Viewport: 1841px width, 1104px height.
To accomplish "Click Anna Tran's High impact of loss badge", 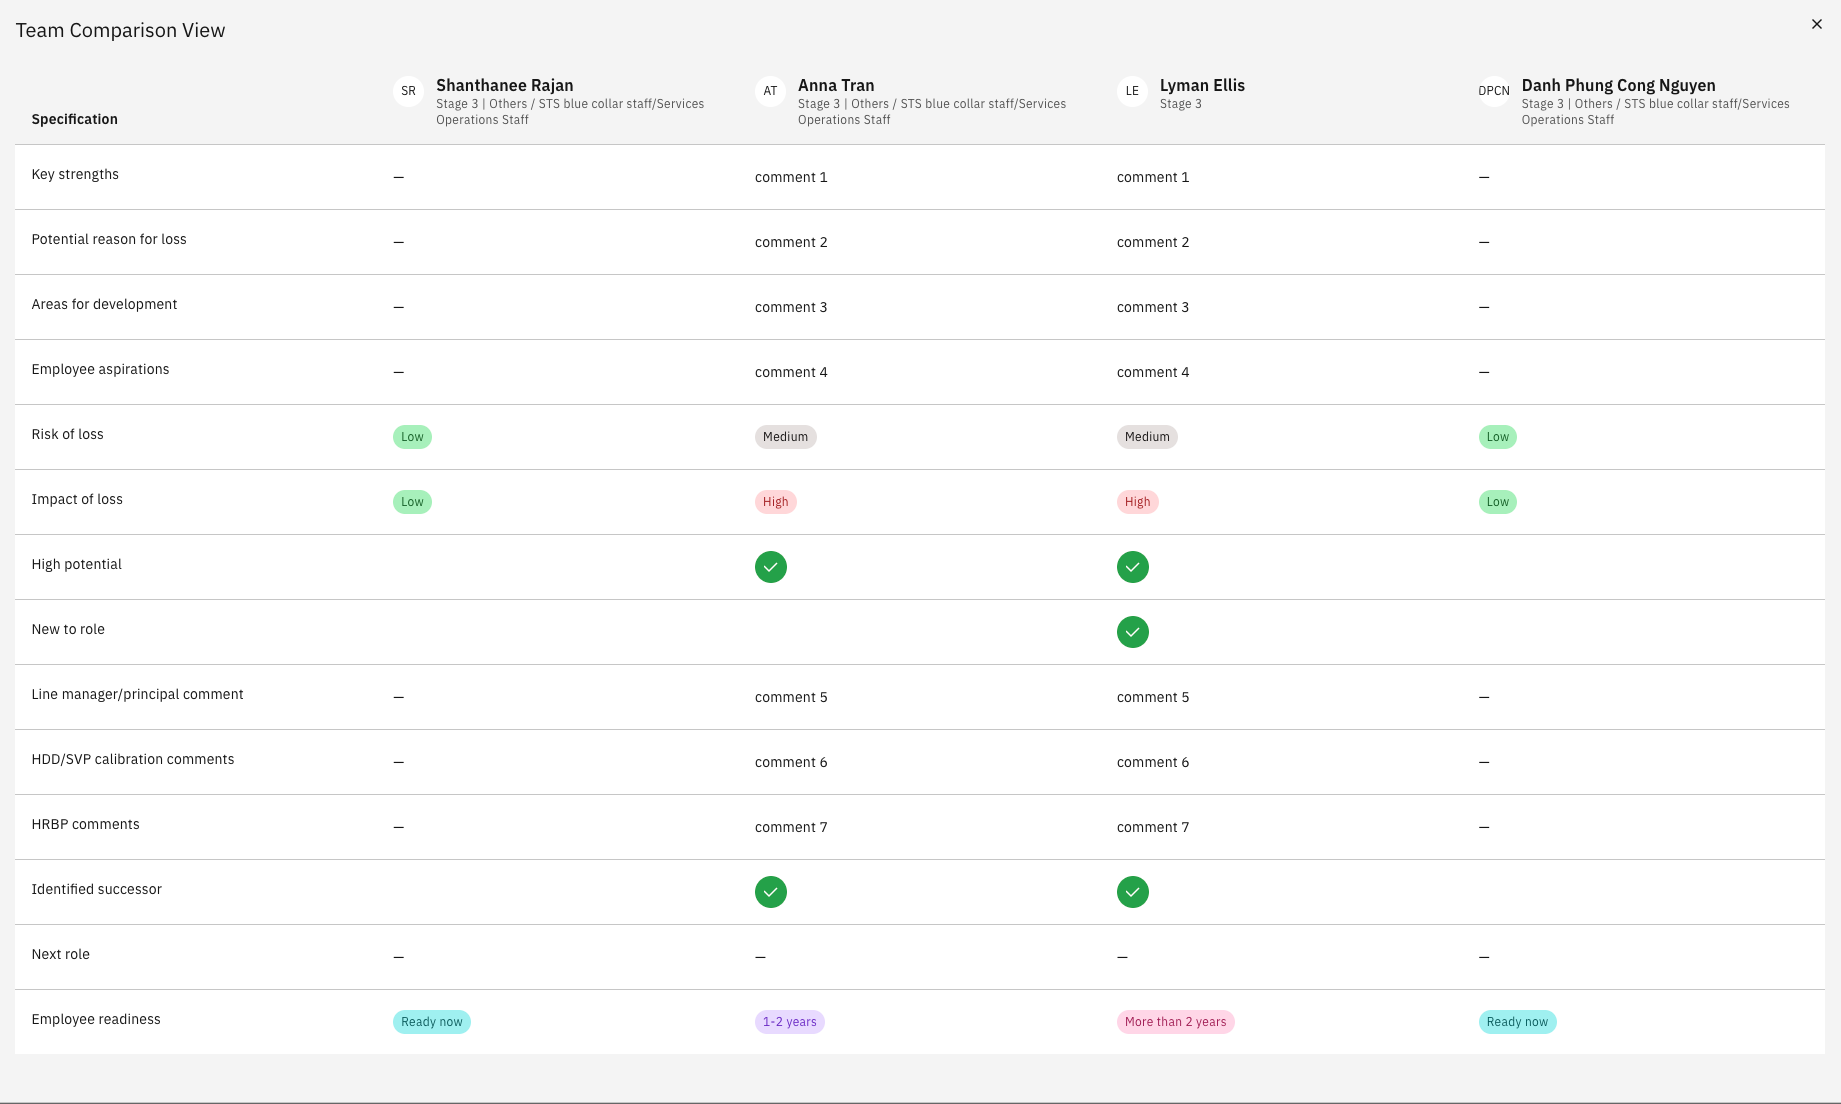I will pyautogui.click(x=775, y=502).
